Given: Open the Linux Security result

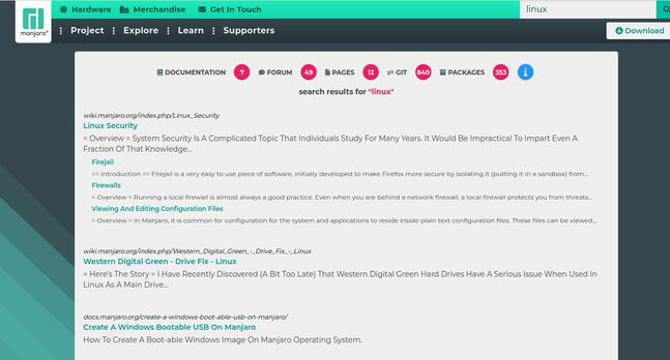Looking at the screenshot, I should click(x=110, y=126).
